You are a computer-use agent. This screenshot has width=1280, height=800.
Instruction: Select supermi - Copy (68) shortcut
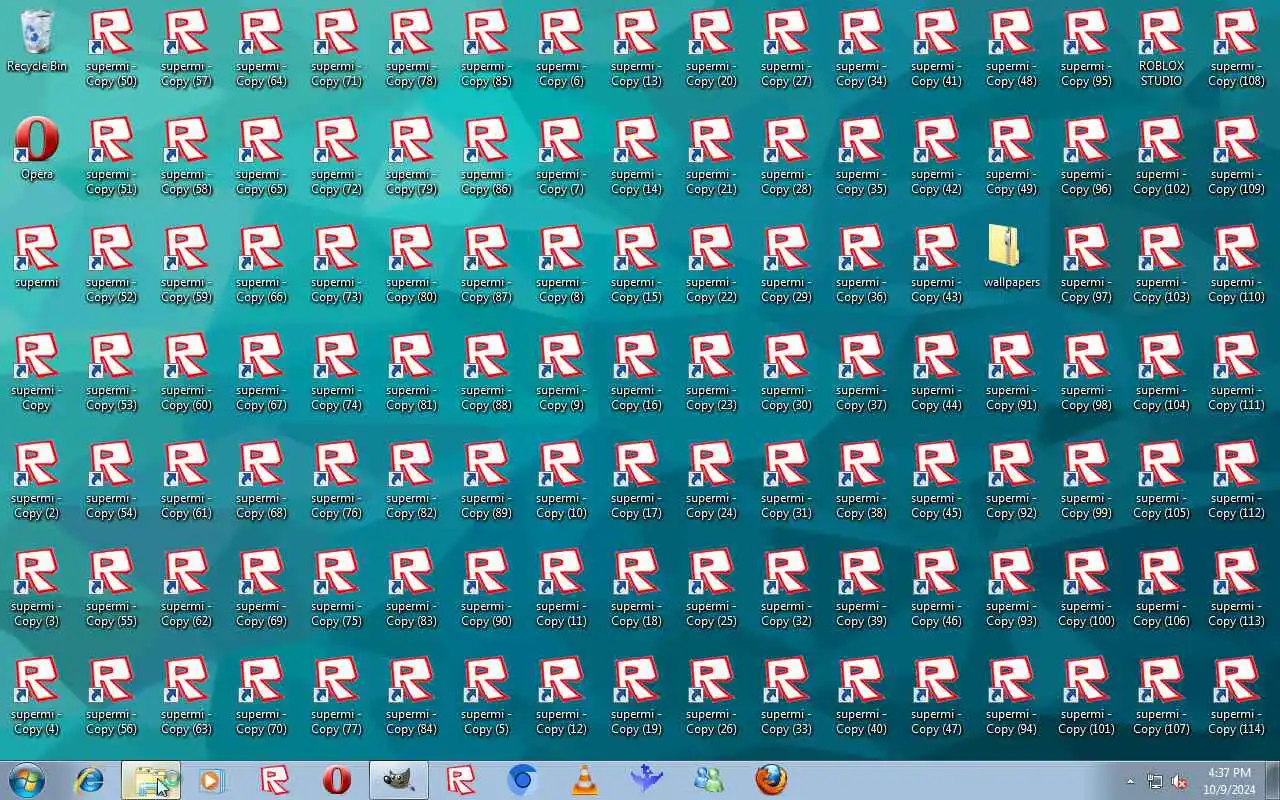tap(262, 480)
